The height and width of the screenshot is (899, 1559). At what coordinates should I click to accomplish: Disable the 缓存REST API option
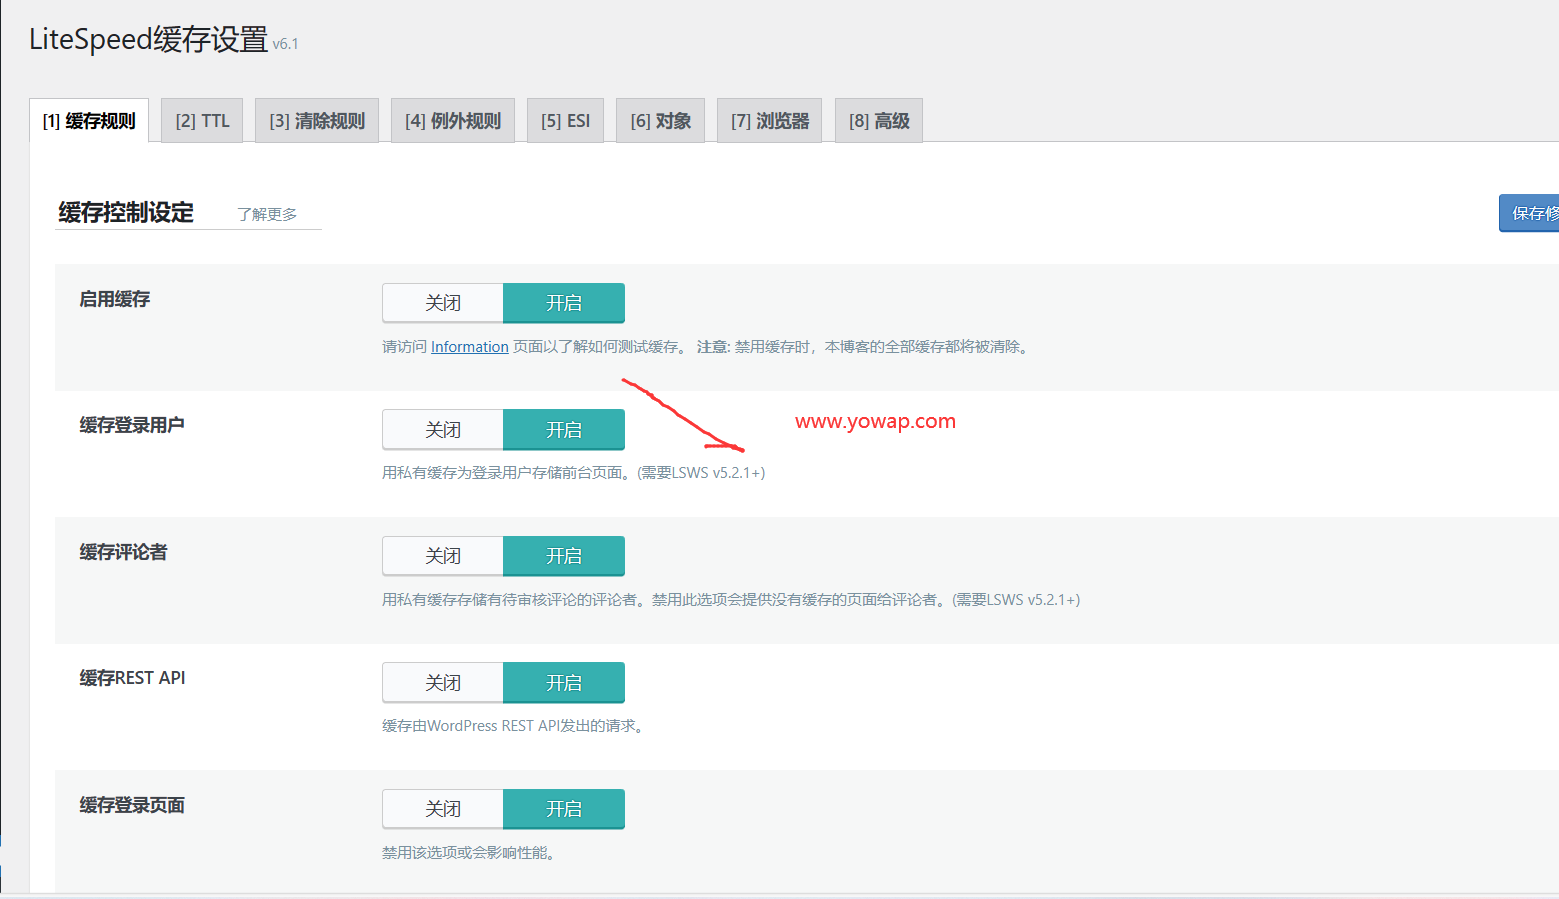click(442, 682)
